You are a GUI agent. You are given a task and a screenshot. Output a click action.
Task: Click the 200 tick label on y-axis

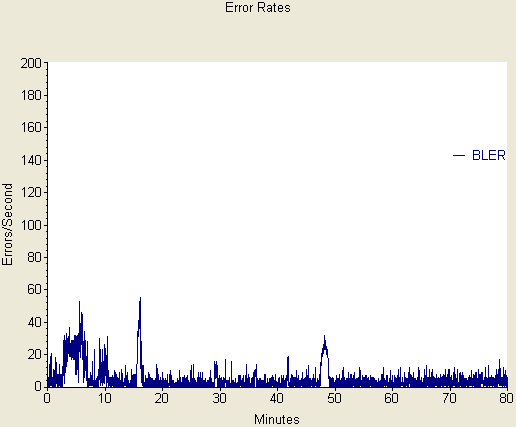pos(31,63)
